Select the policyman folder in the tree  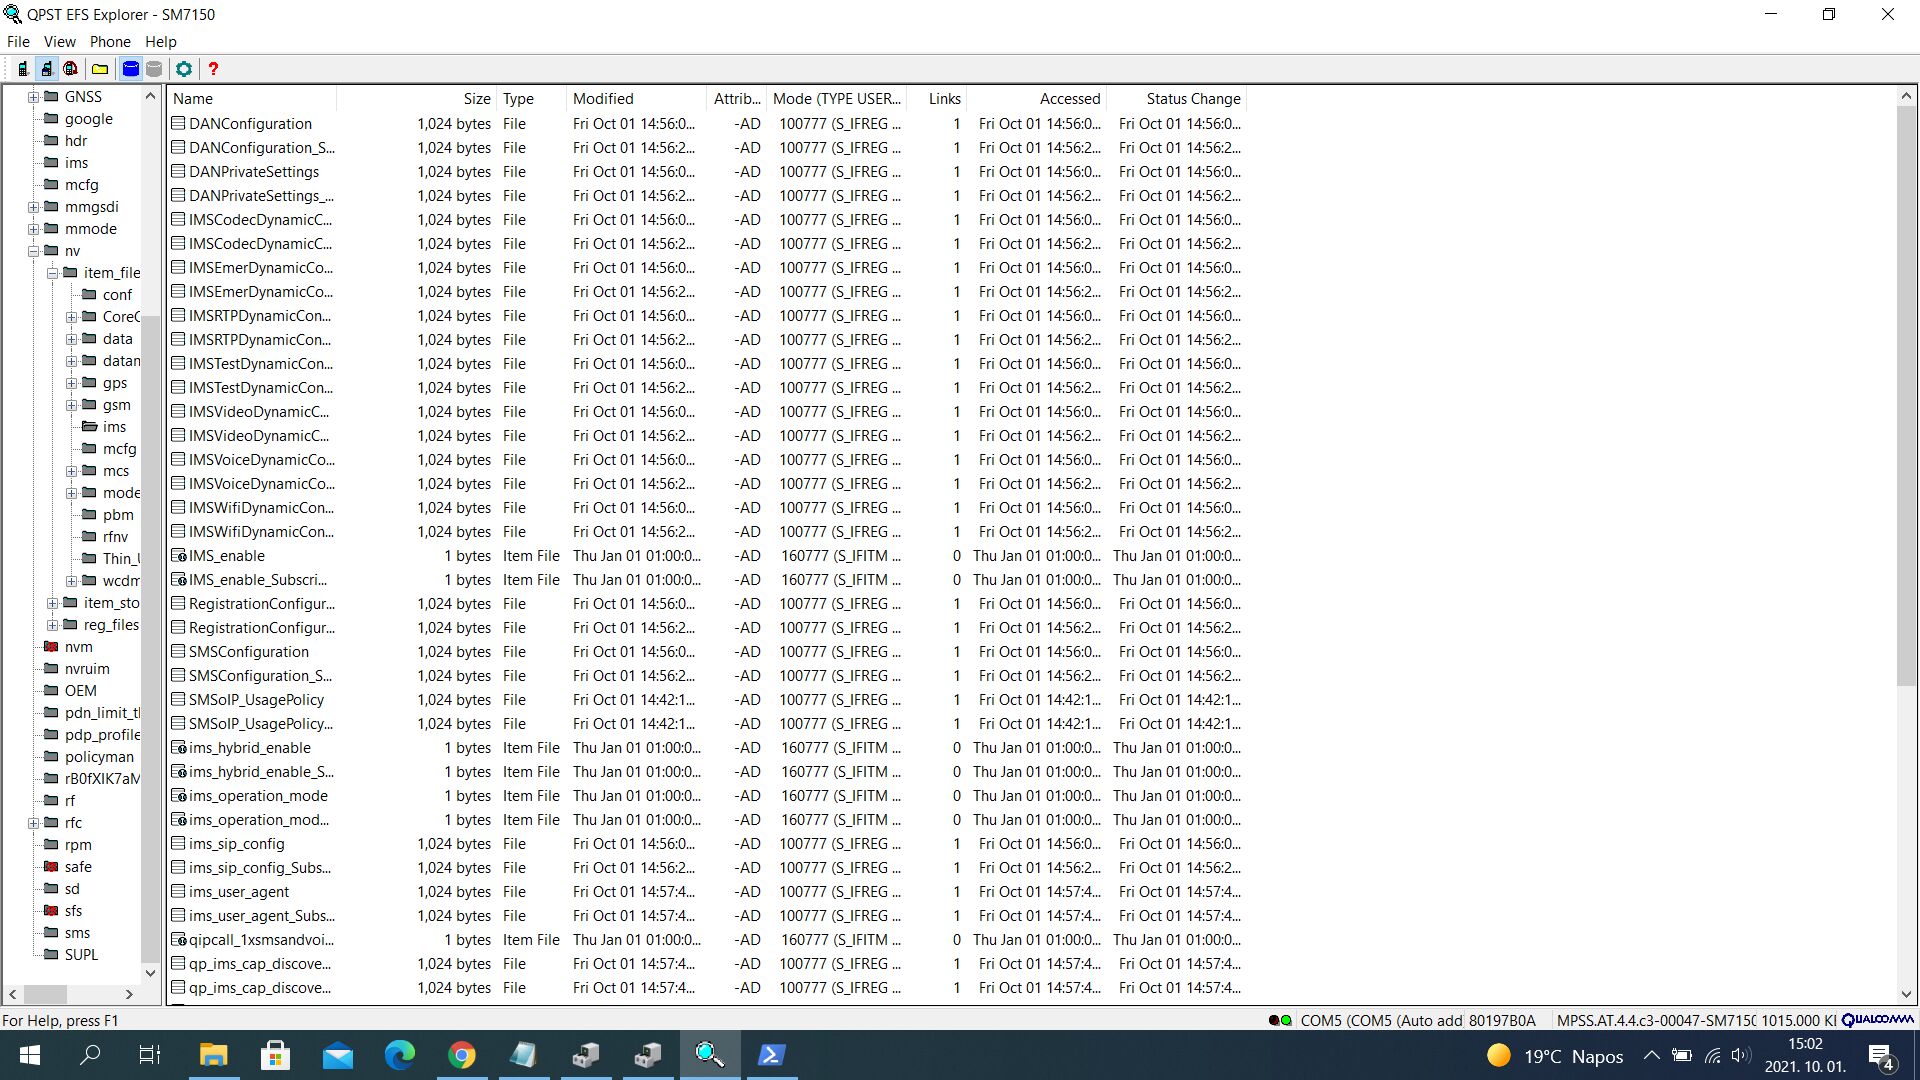tap(99, 757)
